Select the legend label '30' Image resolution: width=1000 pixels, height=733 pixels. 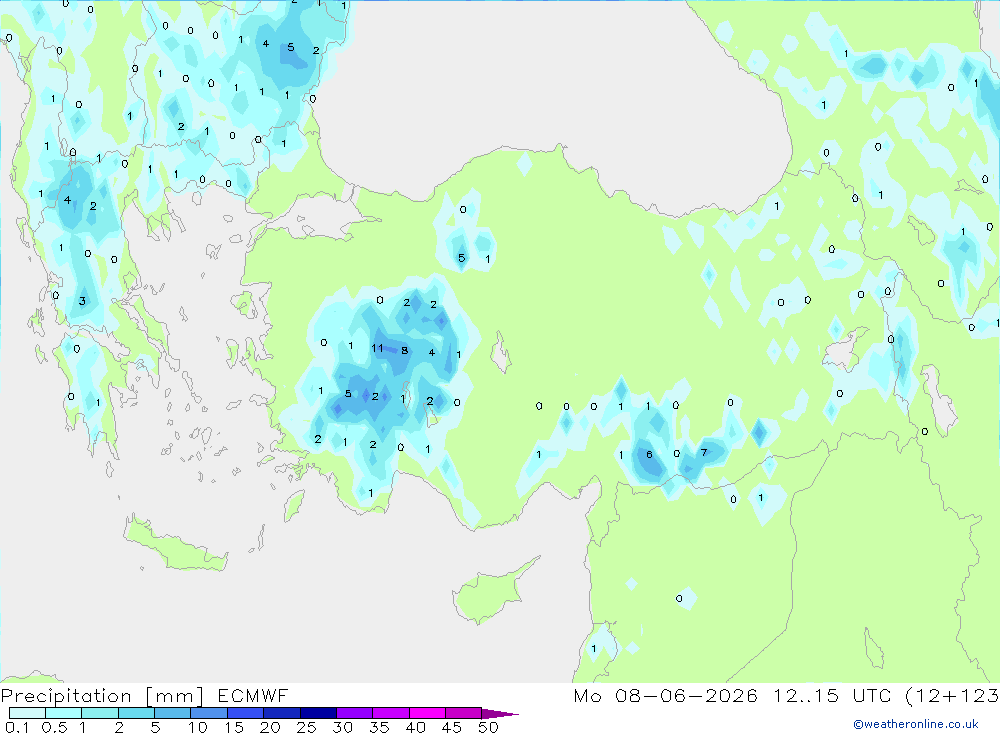[x=342, y=727]
